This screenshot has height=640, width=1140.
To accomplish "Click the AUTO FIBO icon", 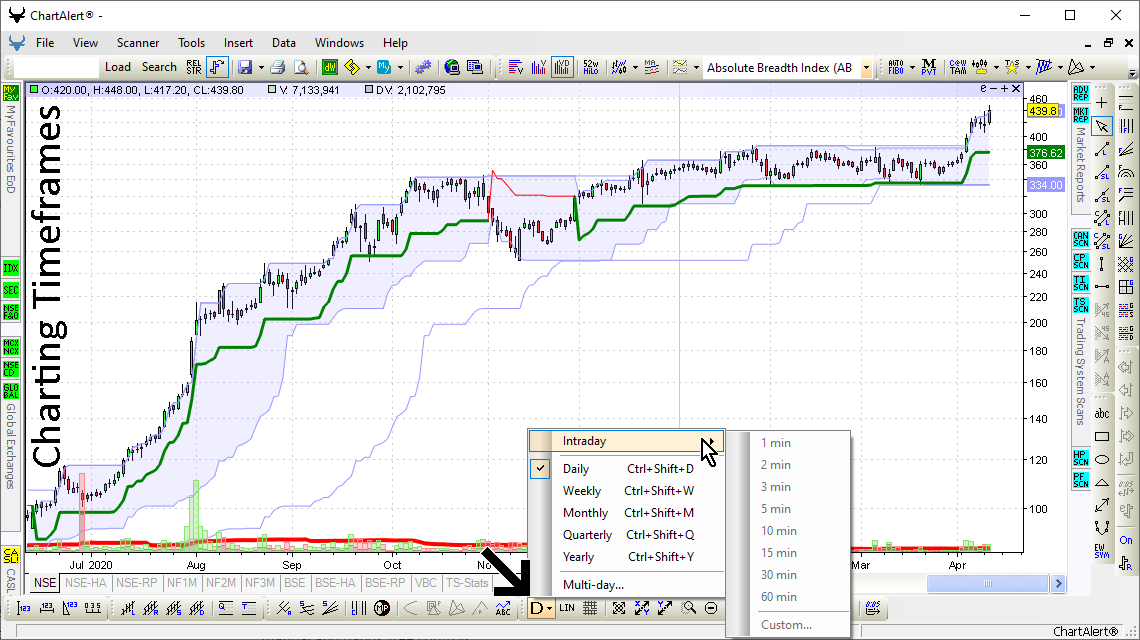I will click(896, 67).
